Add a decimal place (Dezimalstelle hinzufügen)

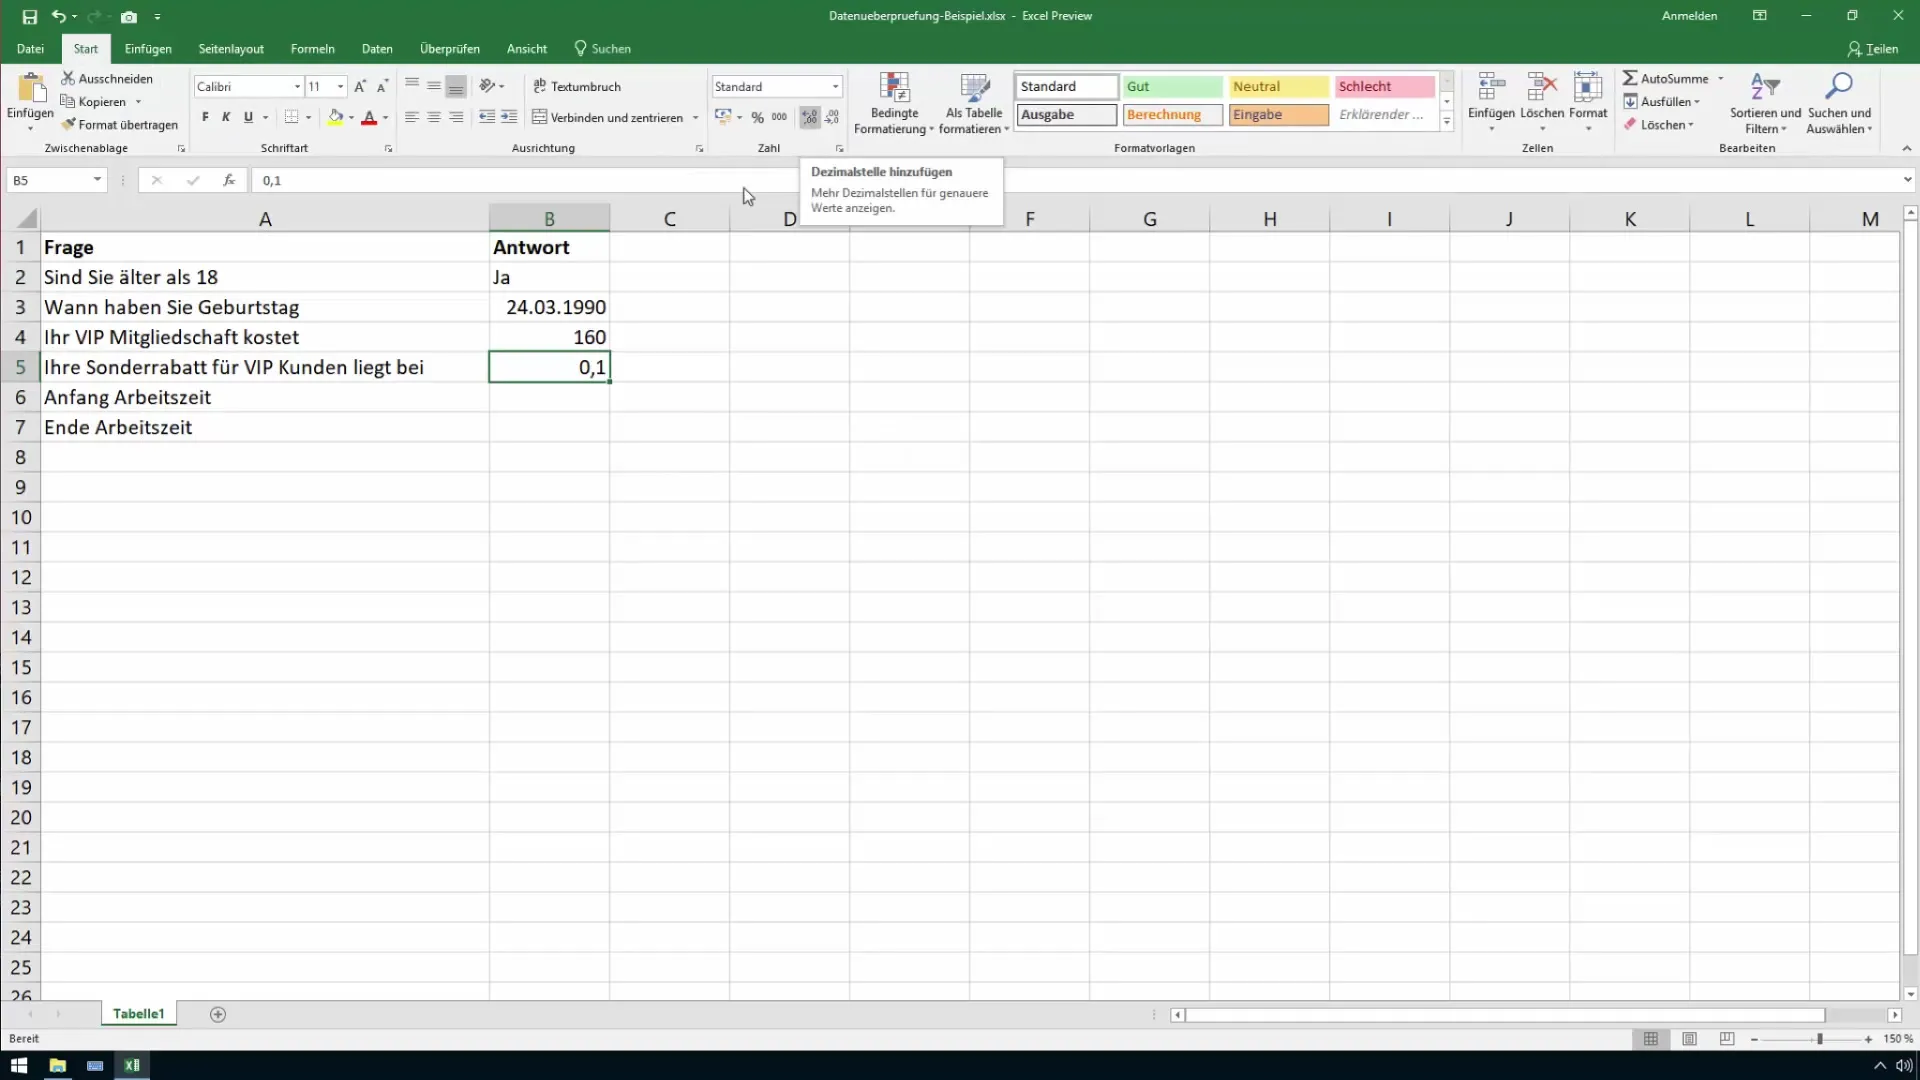coord(809,117)
